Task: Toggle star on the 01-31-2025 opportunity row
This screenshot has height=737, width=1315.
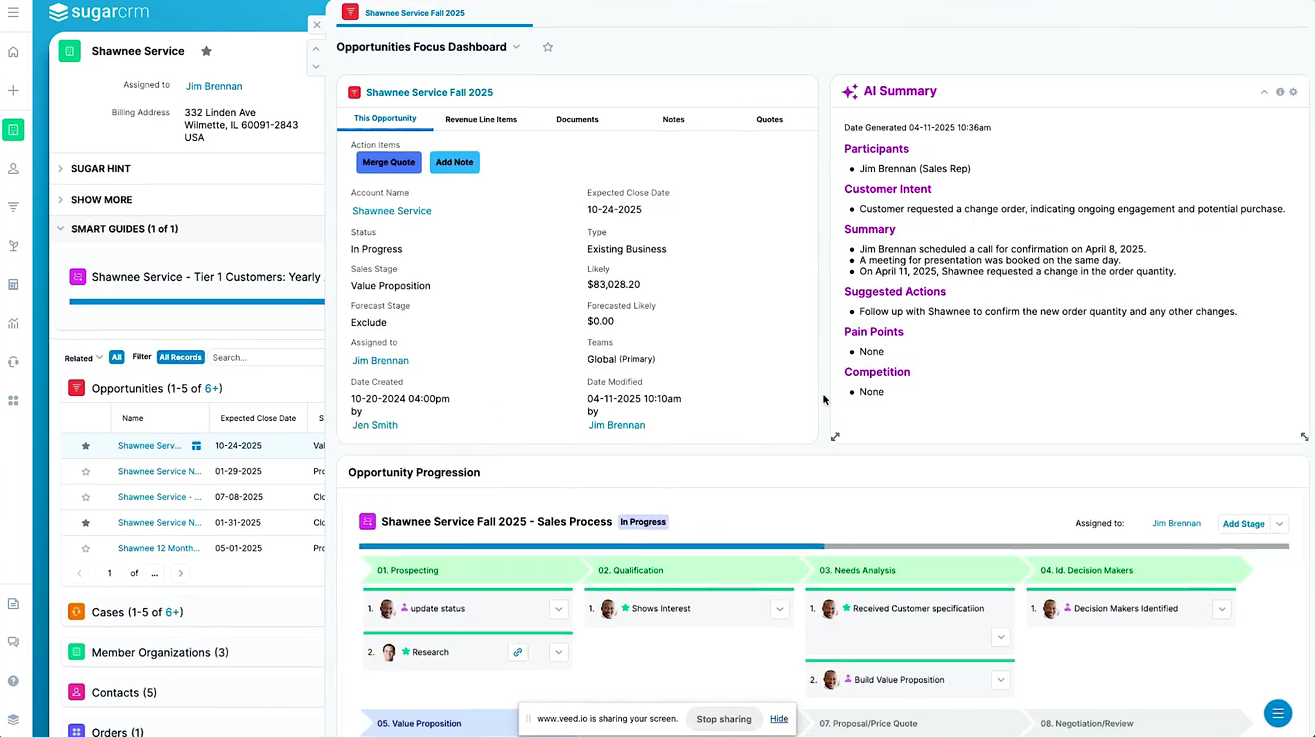Action: coord(85,522)
